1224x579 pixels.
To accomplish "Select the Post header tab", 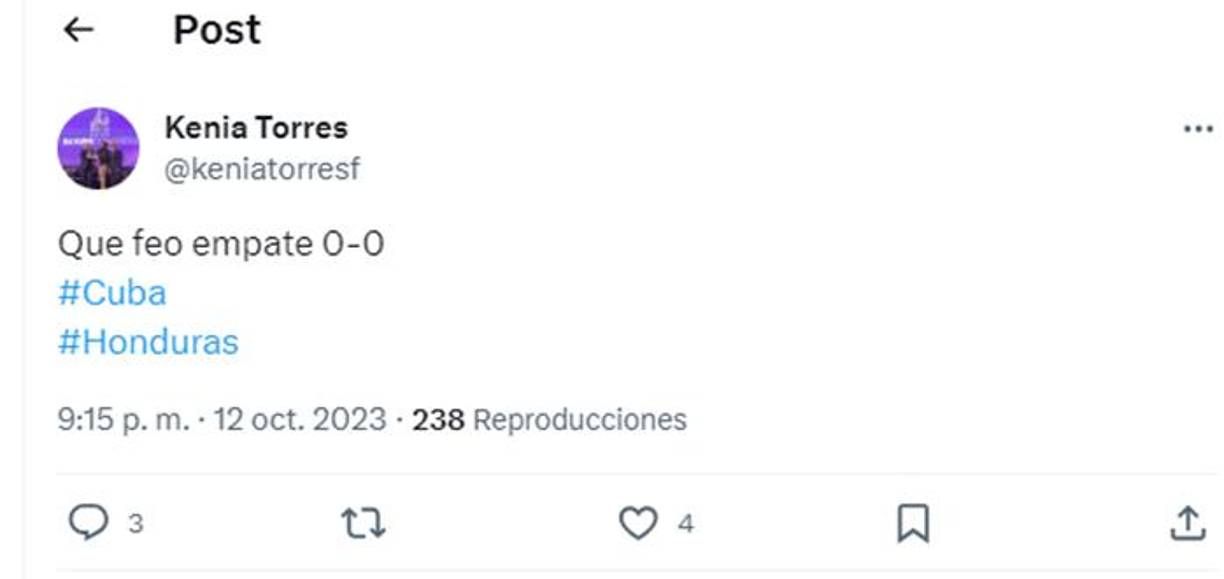I will click(216, 29).
